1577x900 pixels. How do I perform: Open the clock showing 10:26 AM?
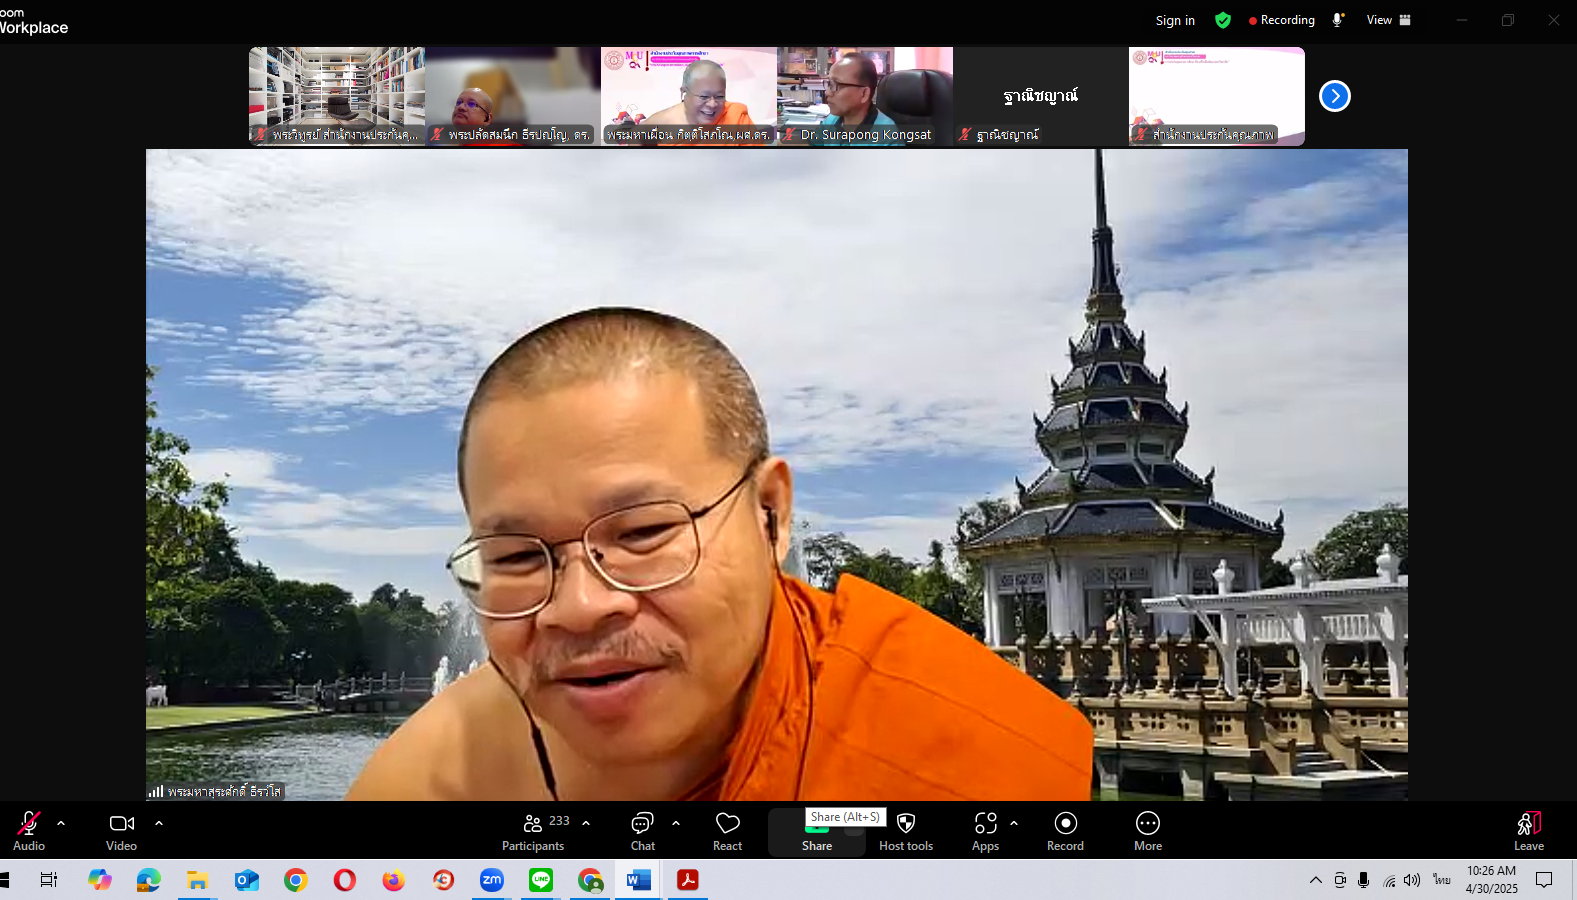pyautogui.click(x=1491, y=880)
